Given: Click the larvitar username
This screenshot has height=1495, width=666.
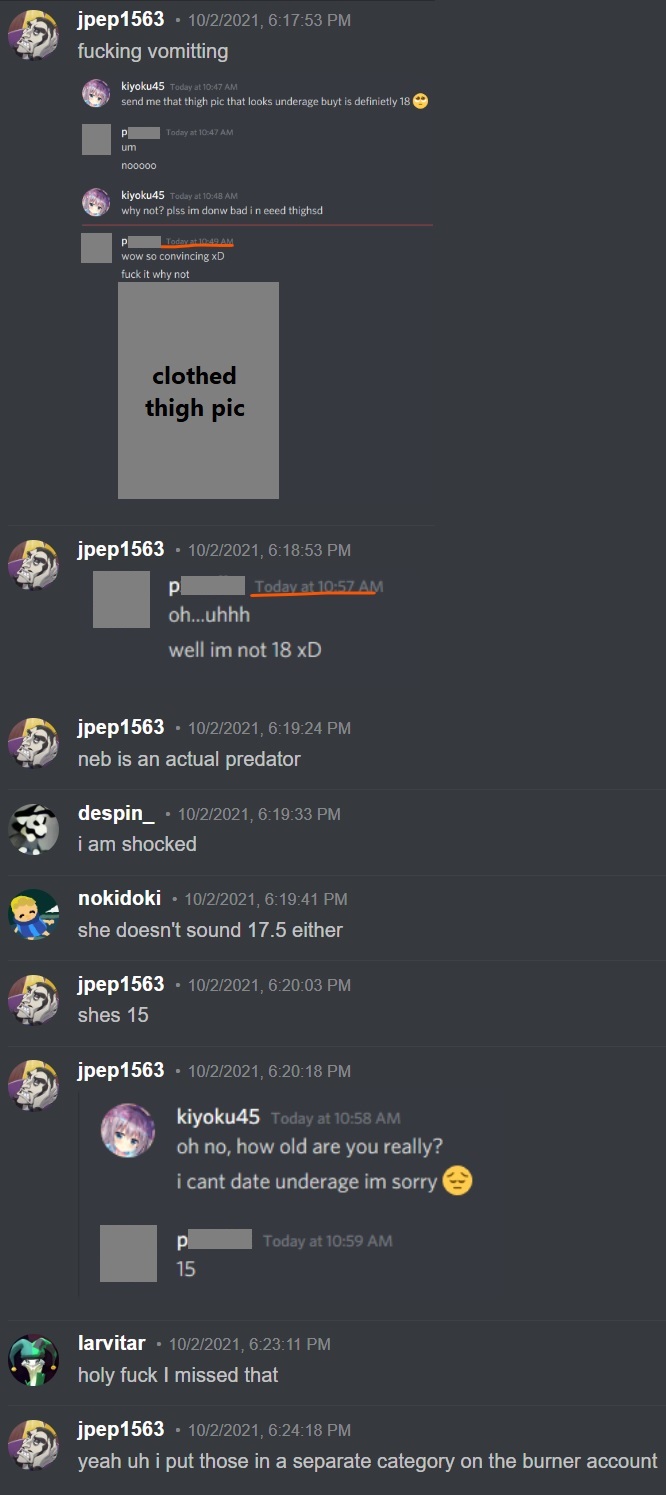Looking at the screenshot, I should click(x=112, y=1343).
